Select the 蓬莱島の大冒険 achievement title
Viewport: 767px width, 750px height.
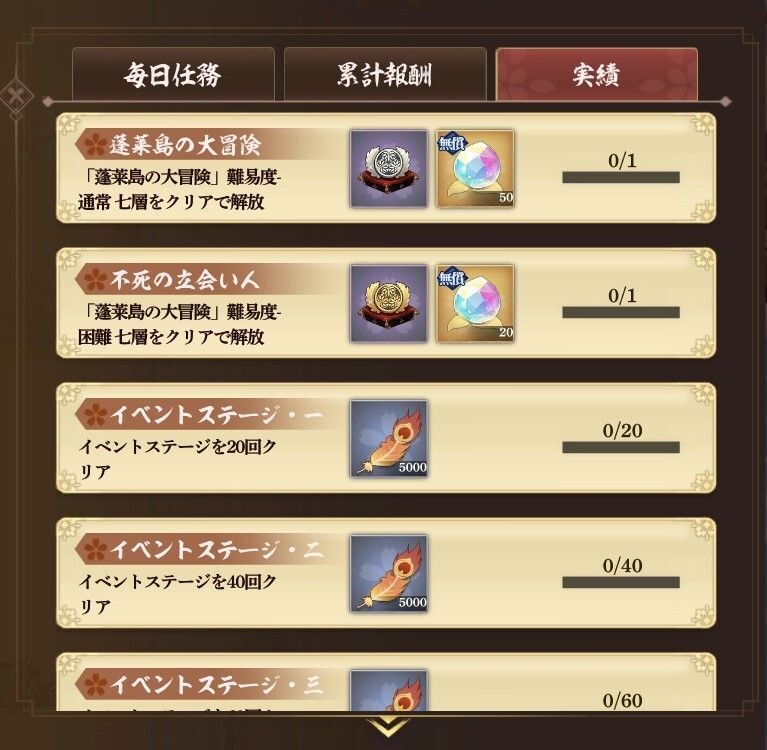(185, 145)
